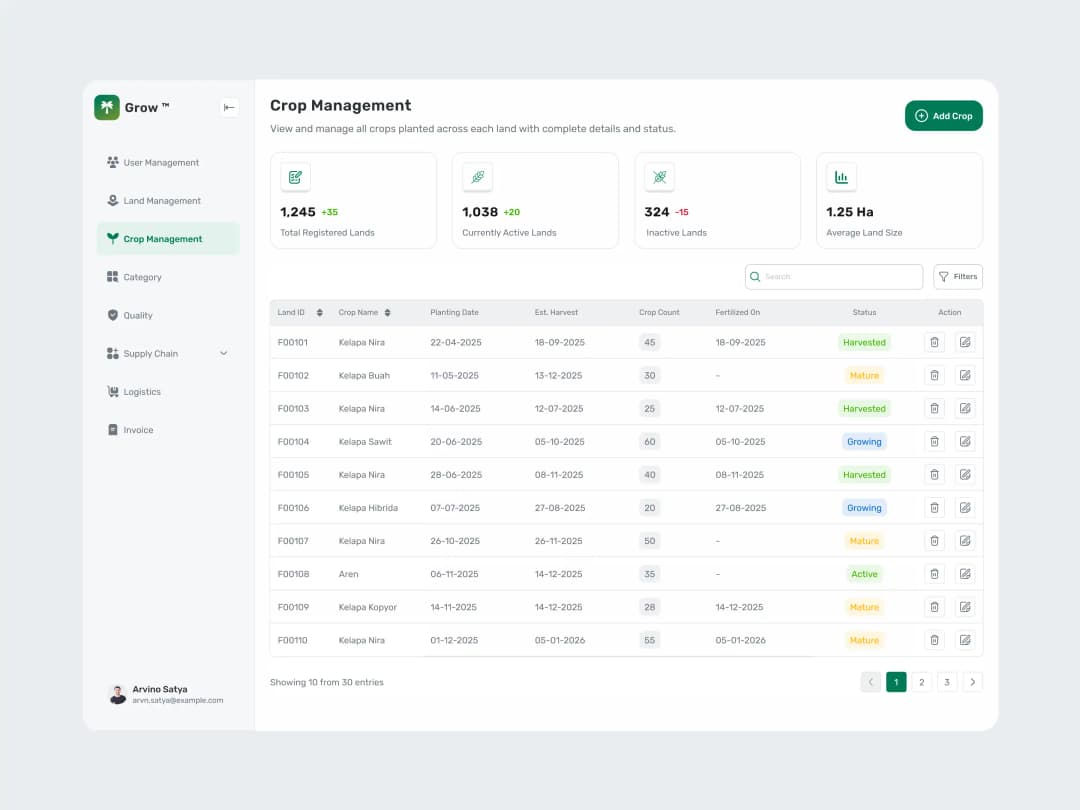Screen dimensions: 1080x810
Task: Click the Add Crop button
Action: [944, 116]
